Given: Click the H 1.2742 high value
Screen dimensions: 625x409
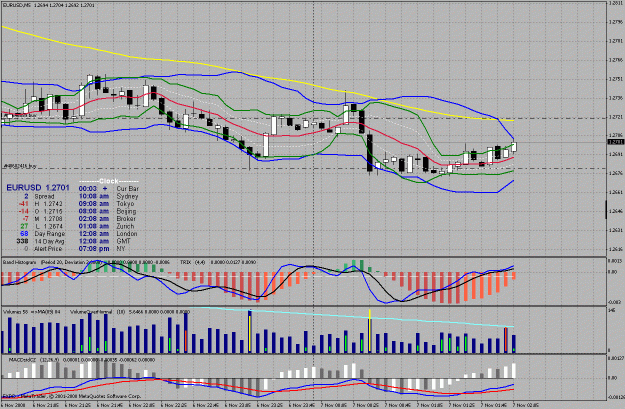Looking at the screenshot, I should [48, 204].
